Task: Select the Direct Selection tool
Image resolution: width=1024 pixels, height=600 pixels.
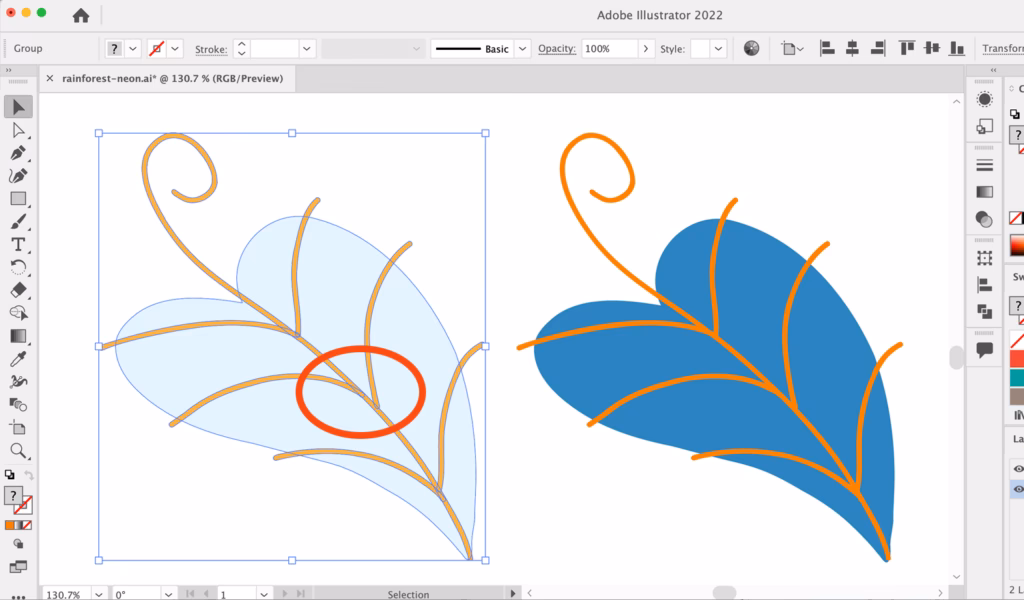Action: coord(16,131)
